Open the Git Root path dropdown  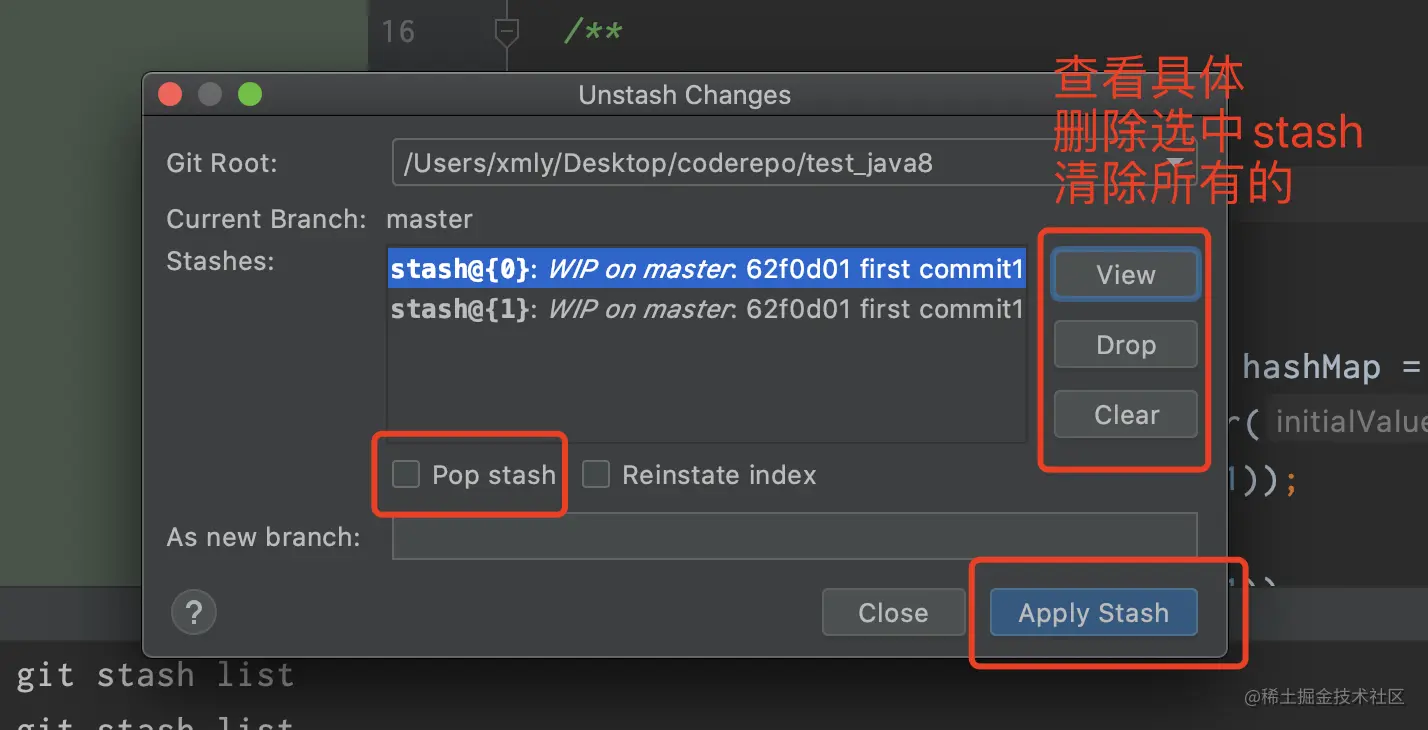(1176, 163)
